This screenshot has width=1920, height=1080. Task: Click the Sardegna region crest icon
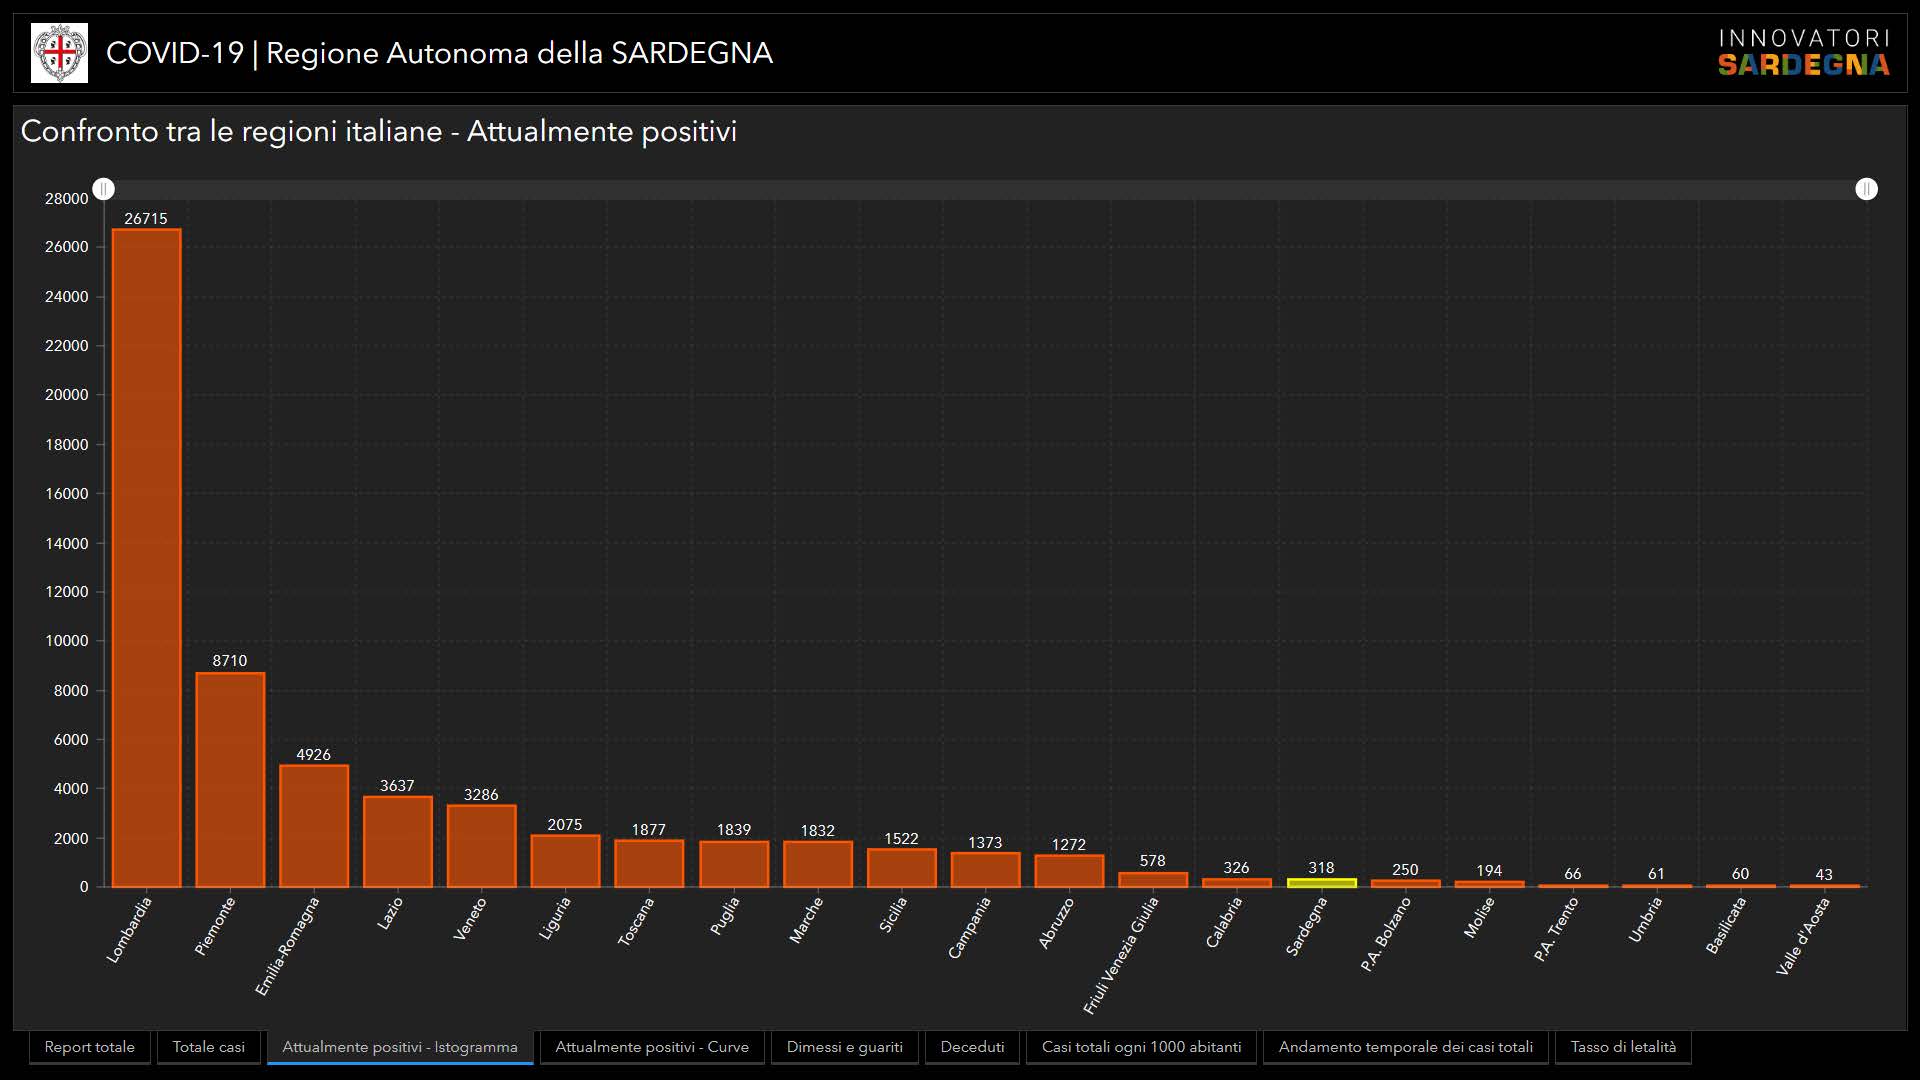tap(59, 53)
